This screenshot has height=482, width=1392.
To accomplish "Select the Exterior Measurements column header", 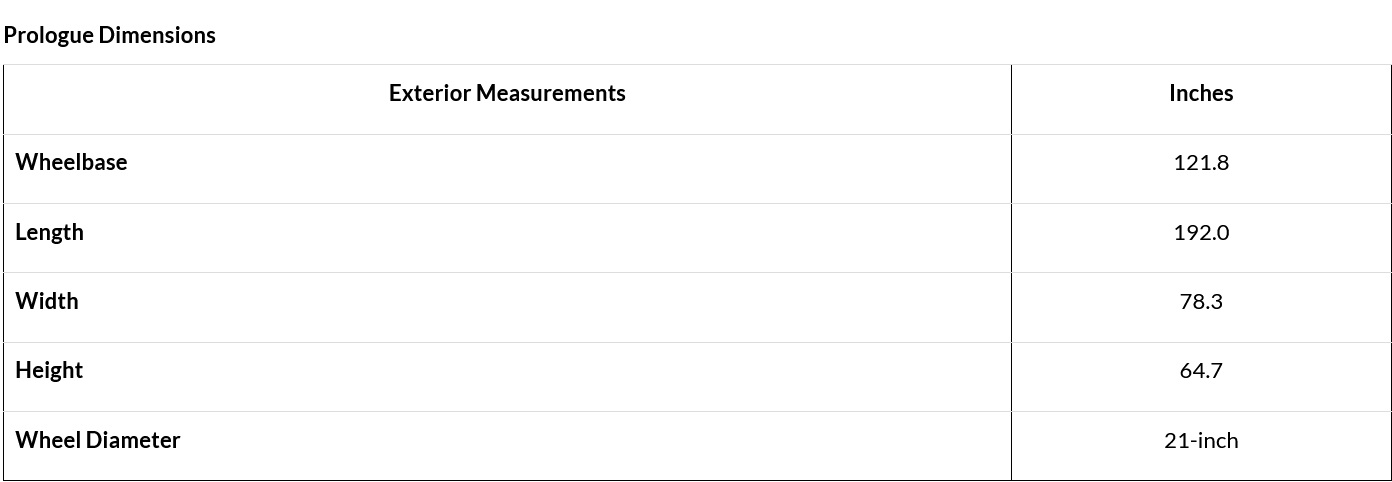I will click(x=507, y=93).
